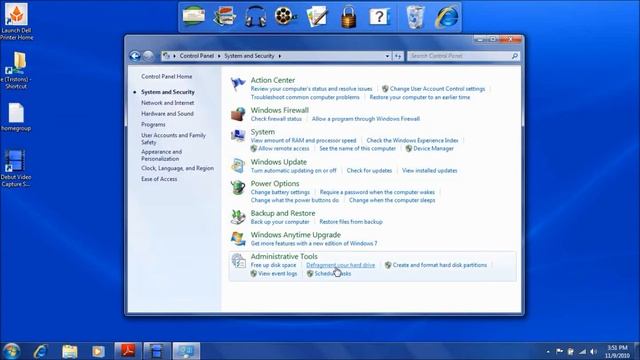Click the System computer icon

pos(238,136)
